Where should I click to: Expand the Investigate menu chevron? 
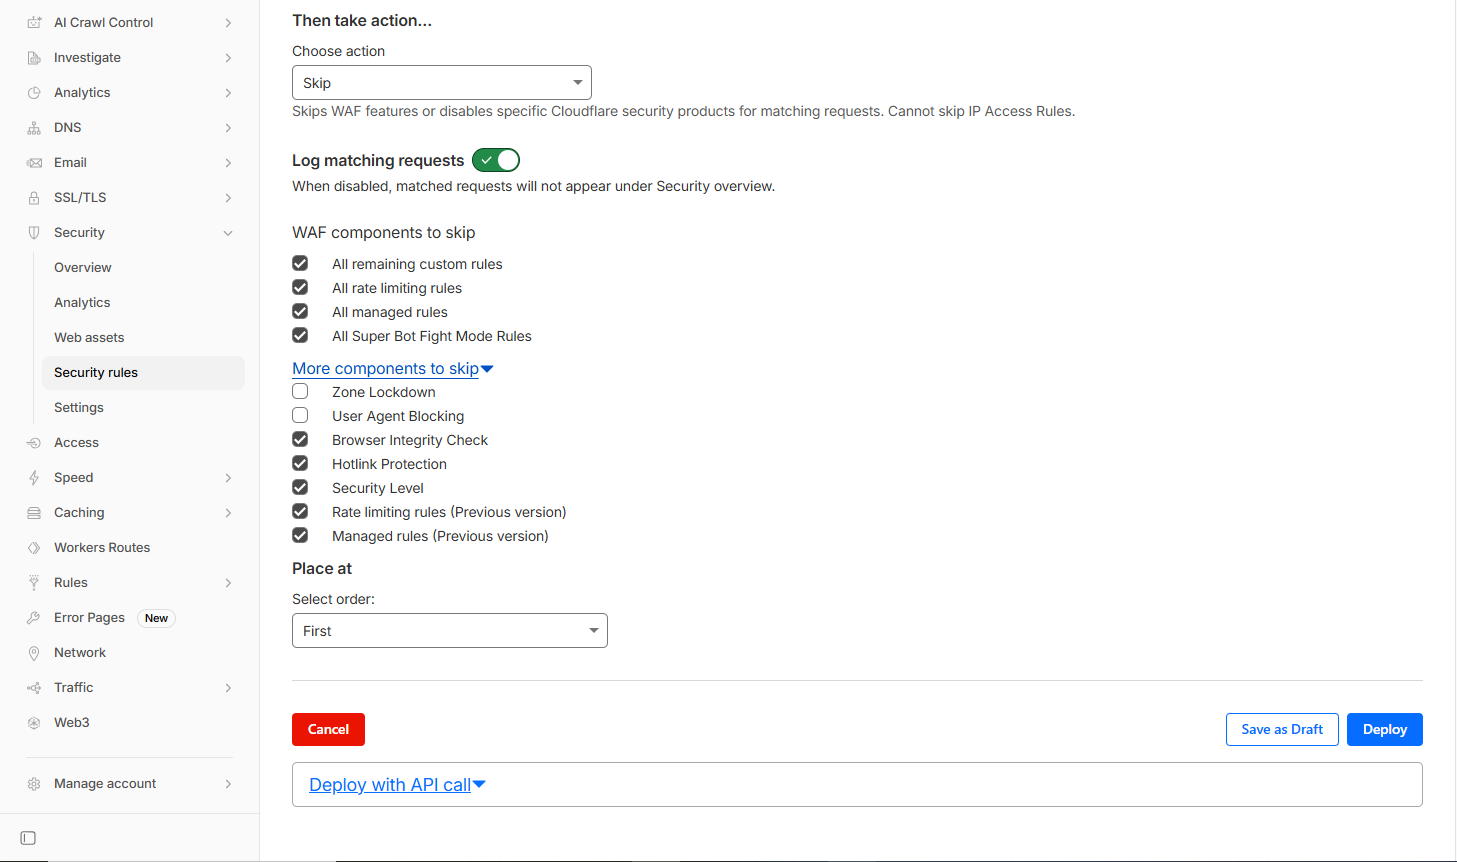(228, 57)
